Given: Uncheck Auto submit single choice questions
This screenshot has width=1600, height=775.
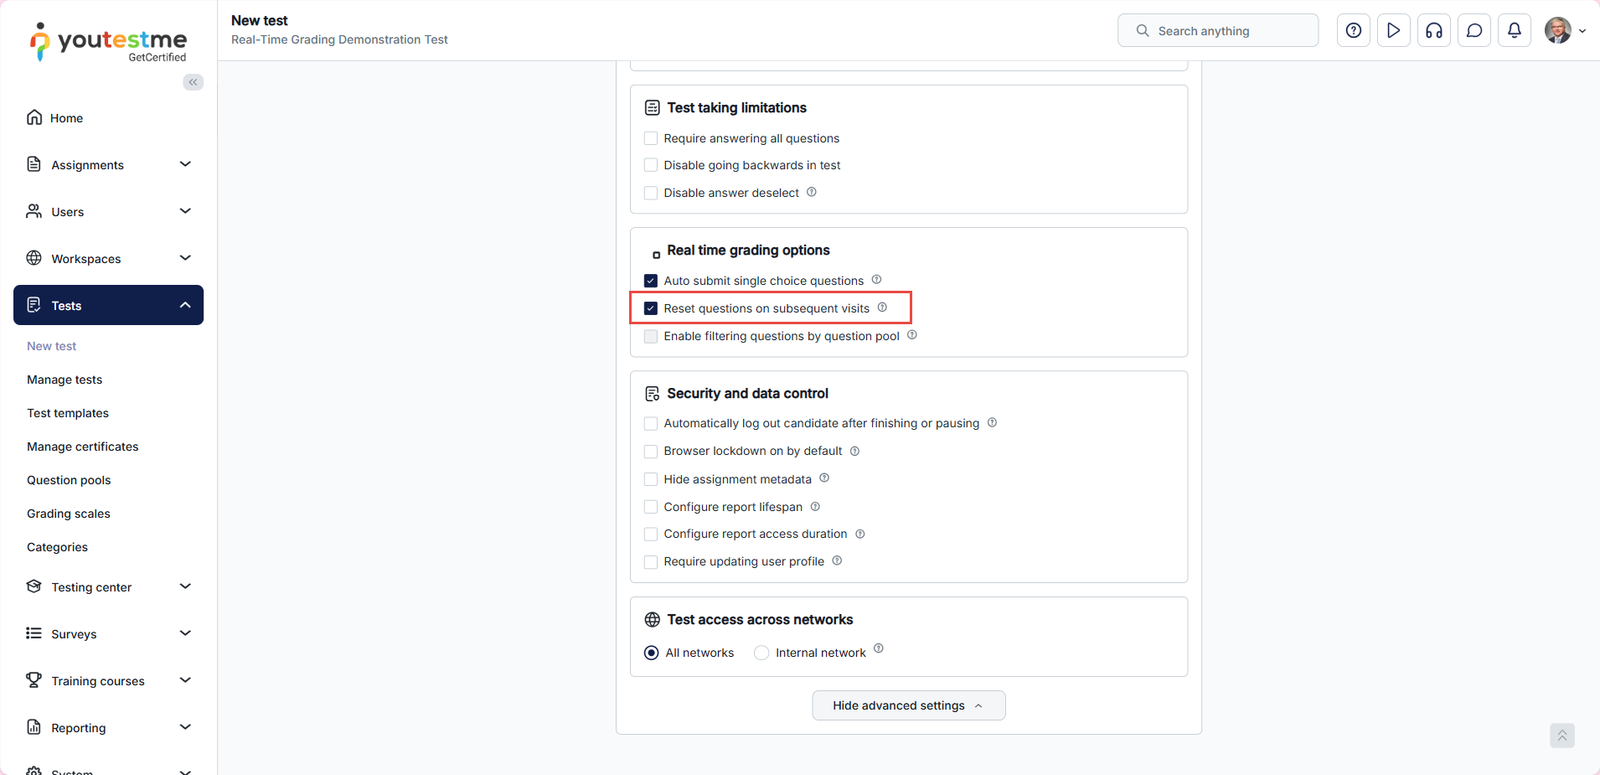Looking at the screenshot, I should pos(651,281).
